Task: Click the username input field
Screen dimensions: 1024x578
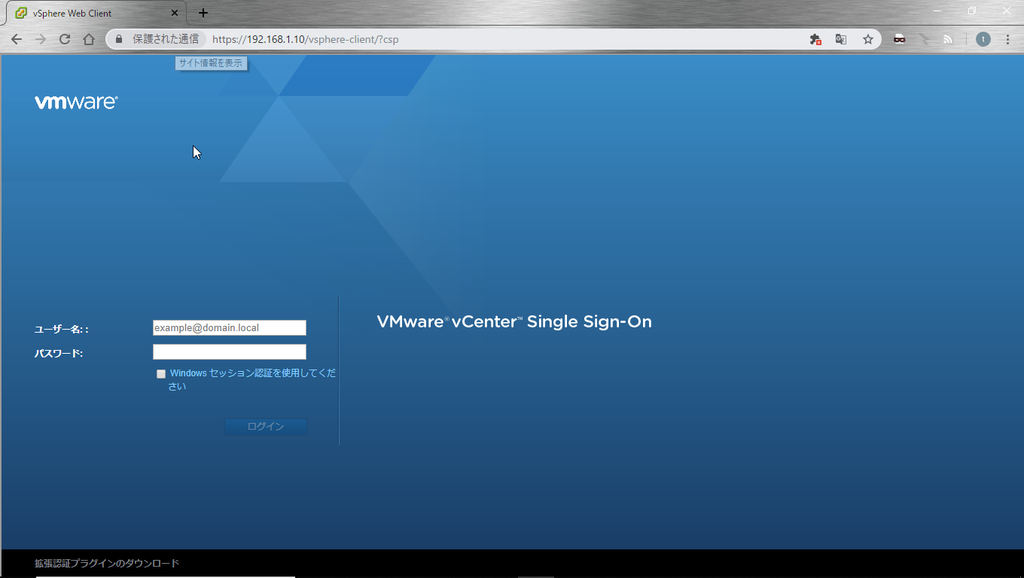Action: click(229, 328)
